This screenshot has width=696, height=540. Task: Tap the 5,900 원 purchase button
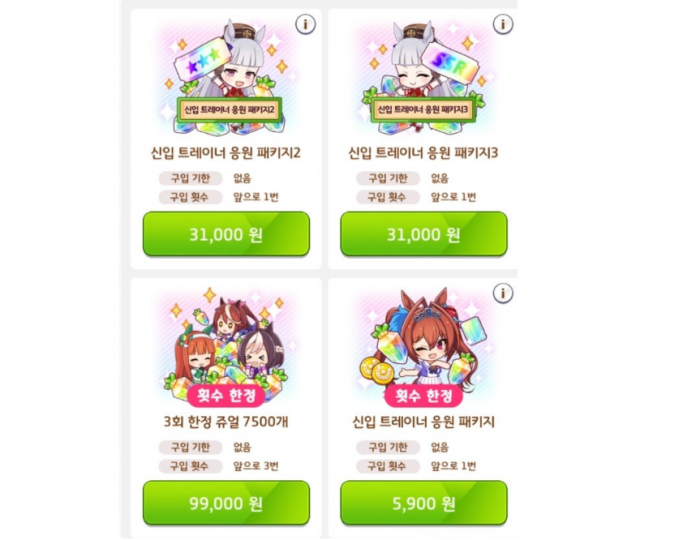pyautogui.click(x=424, y=503)
